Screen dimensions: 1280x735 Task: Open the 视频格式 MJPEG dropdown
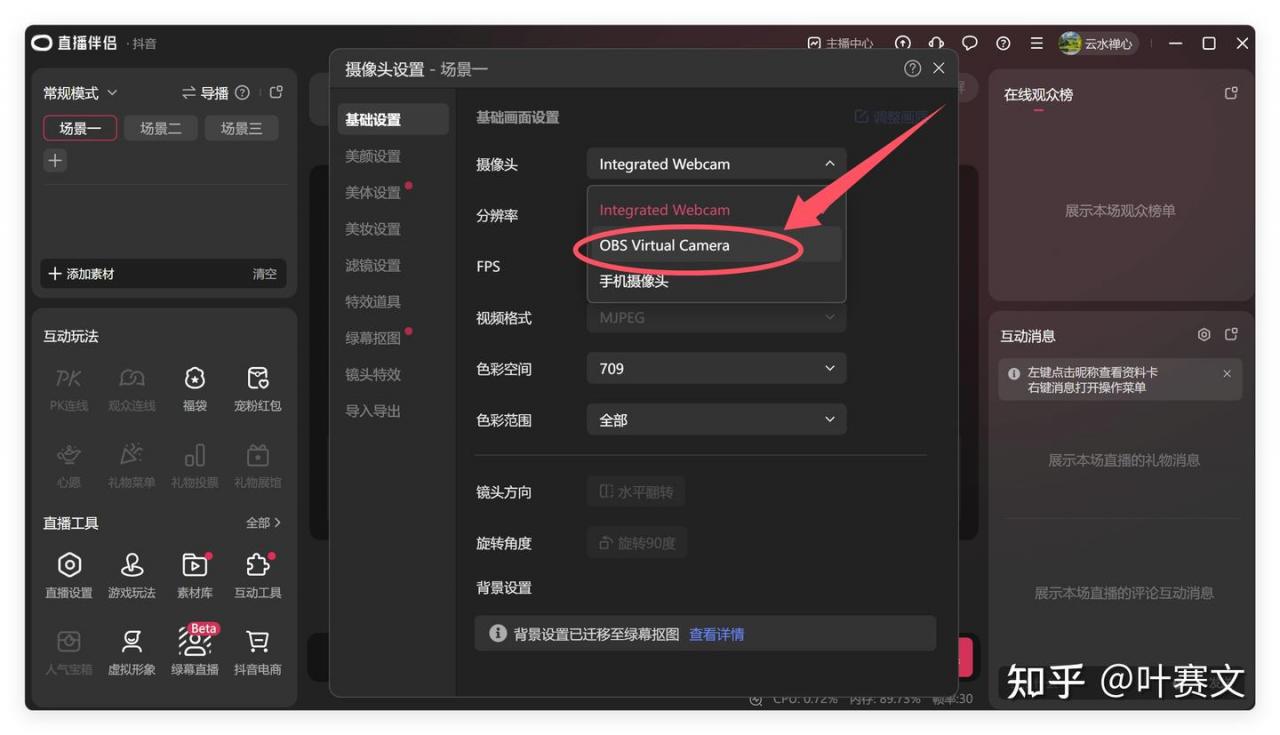(716, 317)
